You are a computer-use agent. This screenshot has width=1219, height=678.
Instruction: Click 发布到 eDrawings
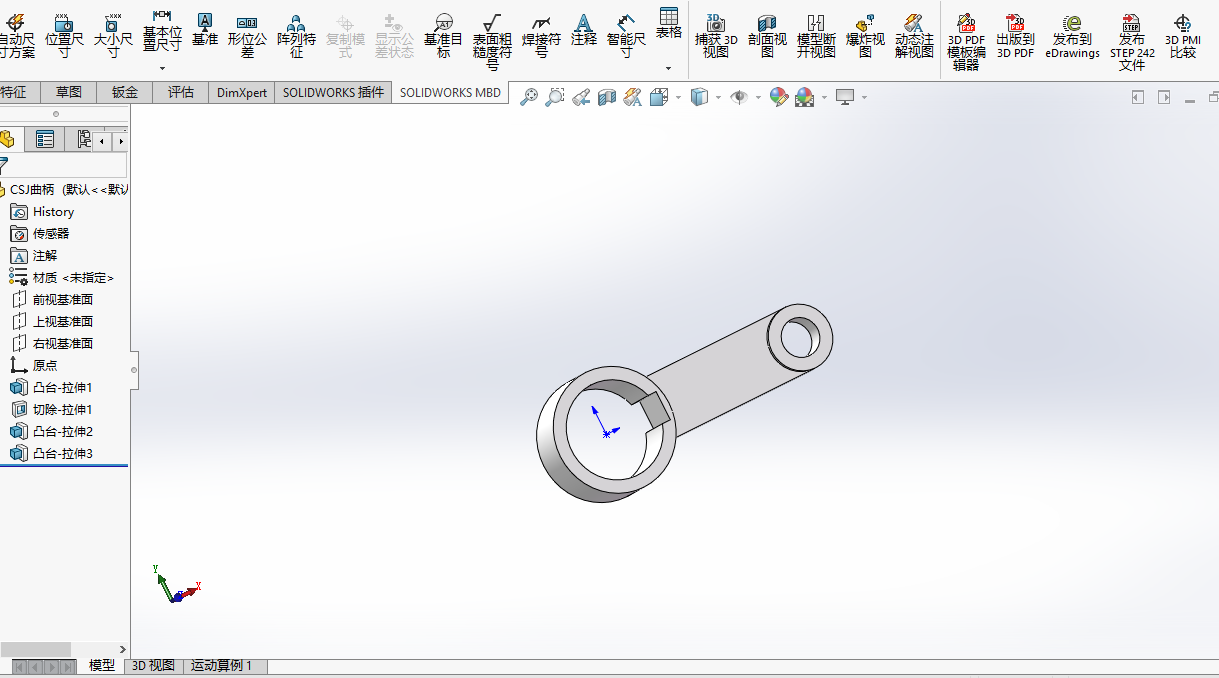click(x=1072, y=35)
